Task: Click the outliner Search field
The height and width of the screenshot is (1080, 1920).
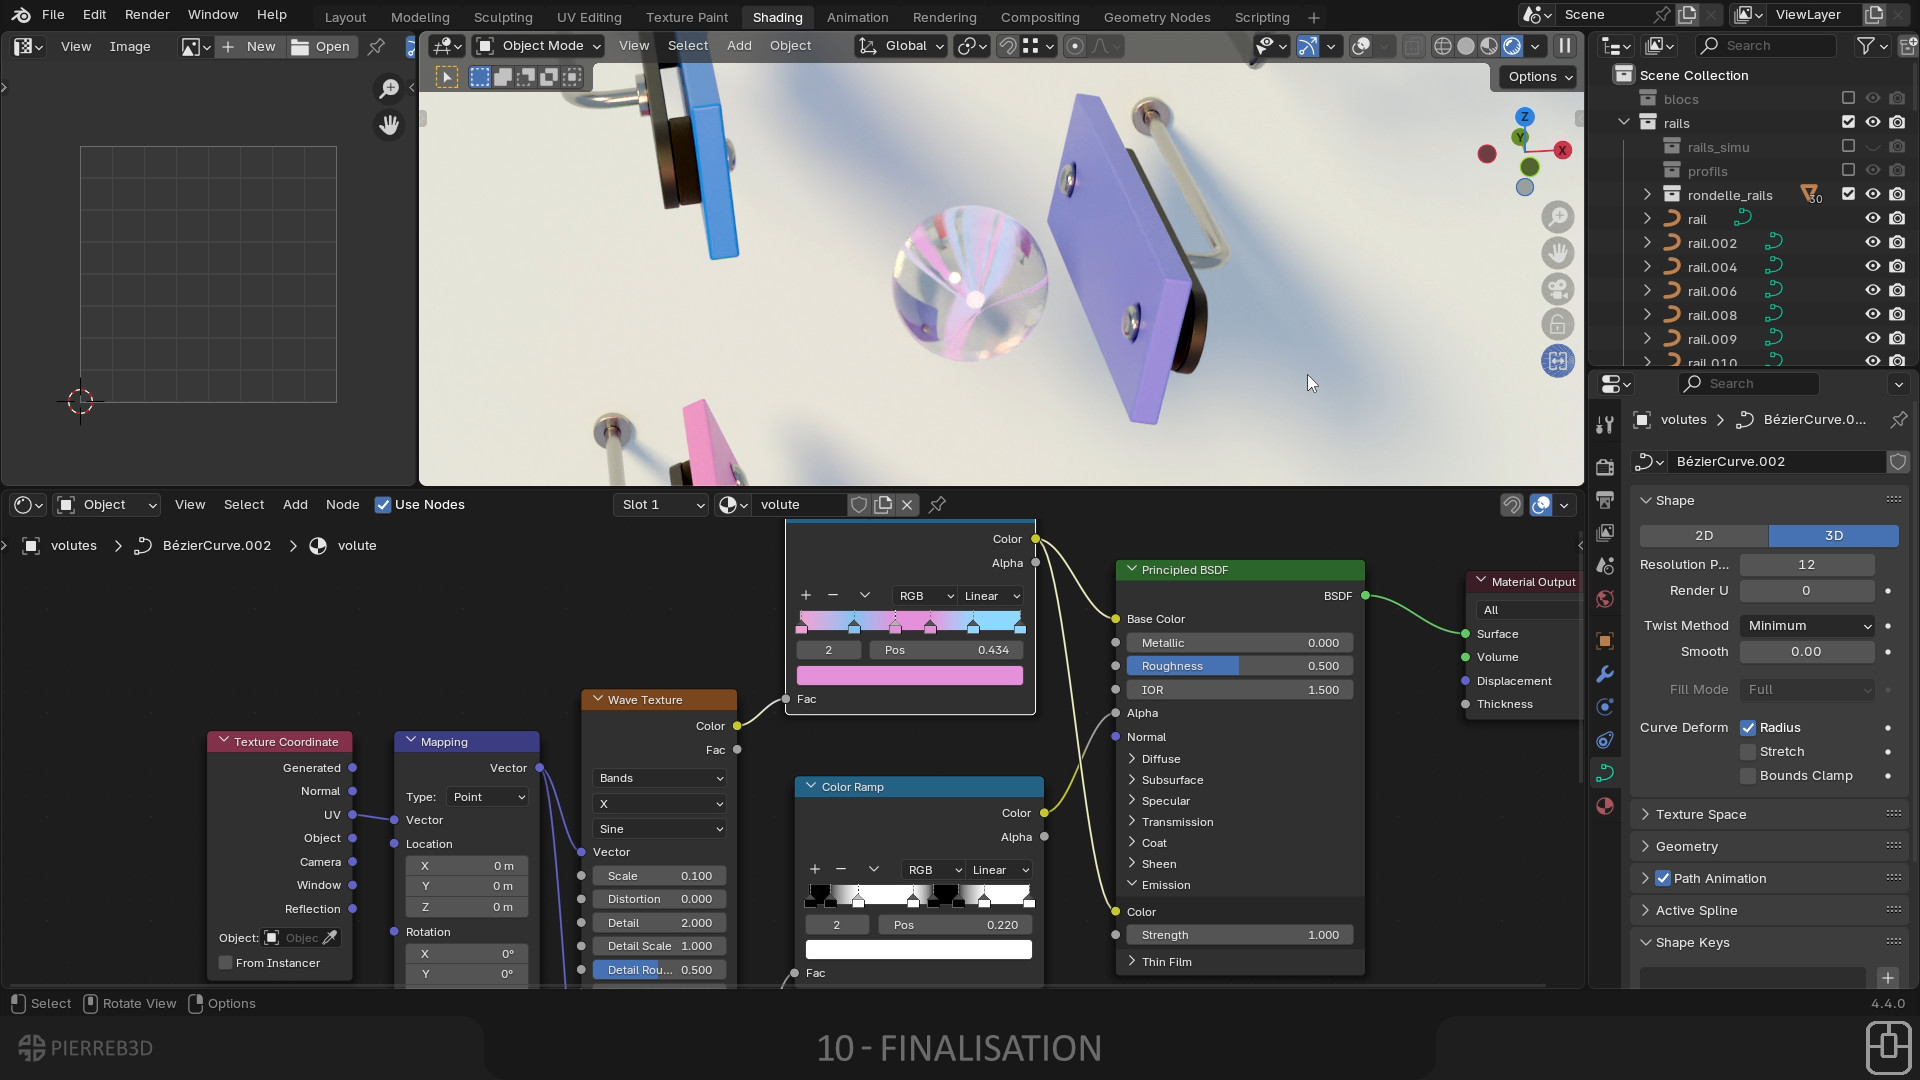Action: (1766, 46)
